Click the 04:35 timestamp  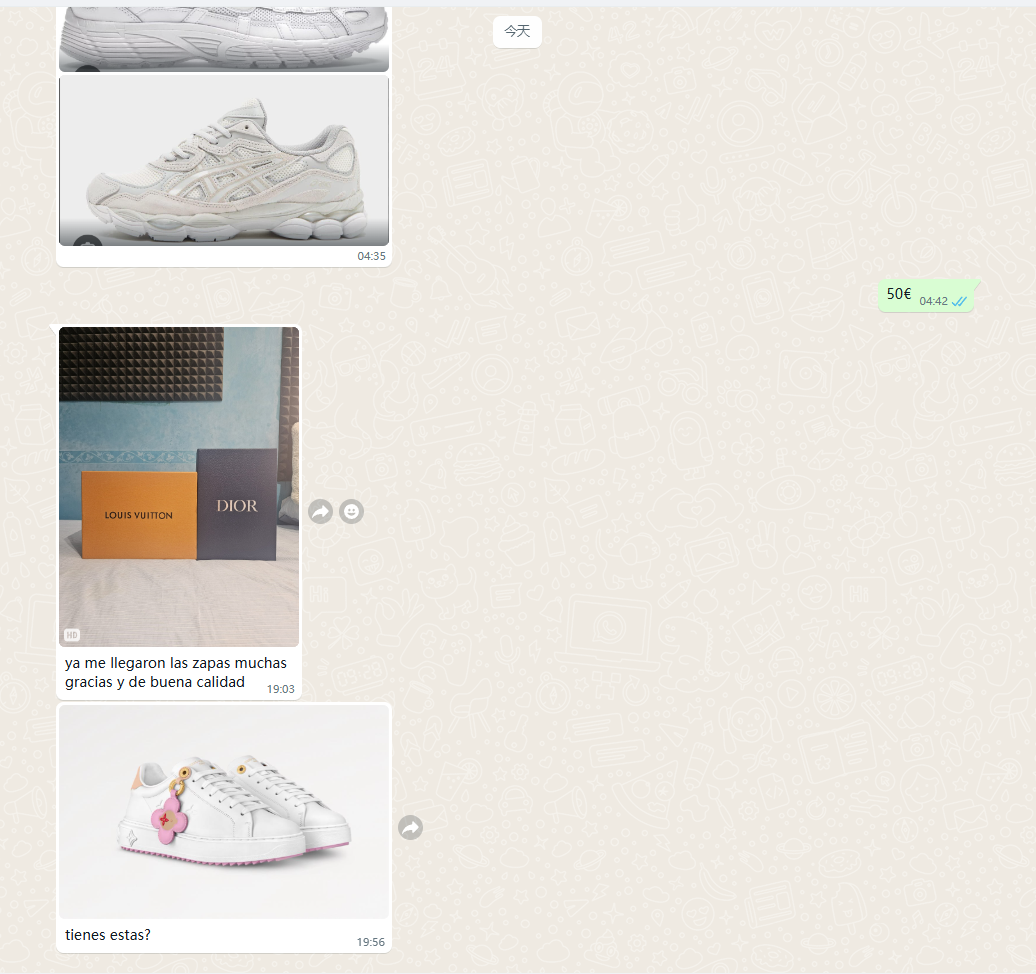coord(371,256)
